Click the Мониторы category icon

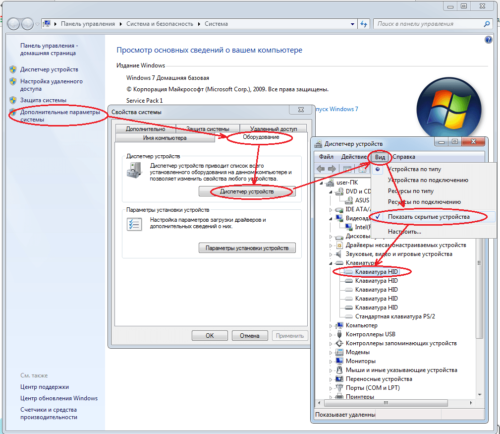[339, 361]
